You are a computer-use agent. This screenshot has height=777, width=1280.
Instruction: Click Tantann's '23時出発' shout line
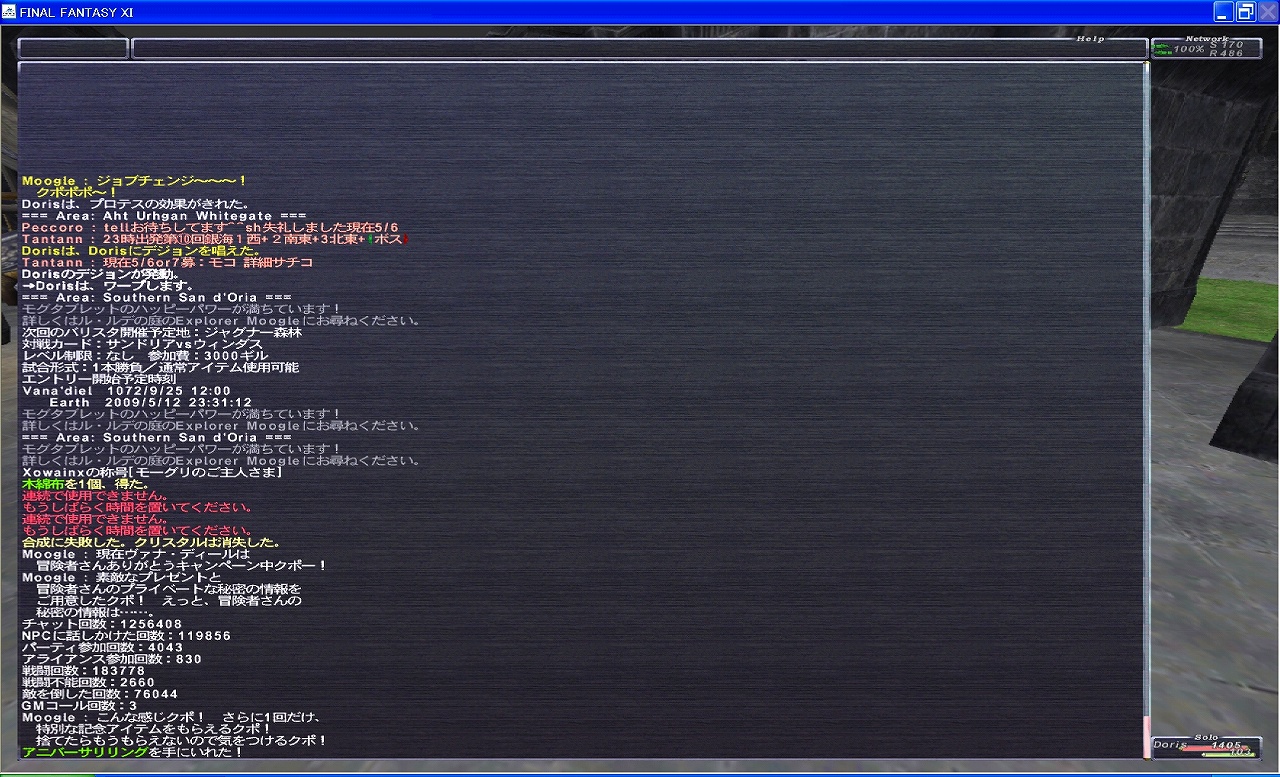pyautogui.click(x=216, y=239)
